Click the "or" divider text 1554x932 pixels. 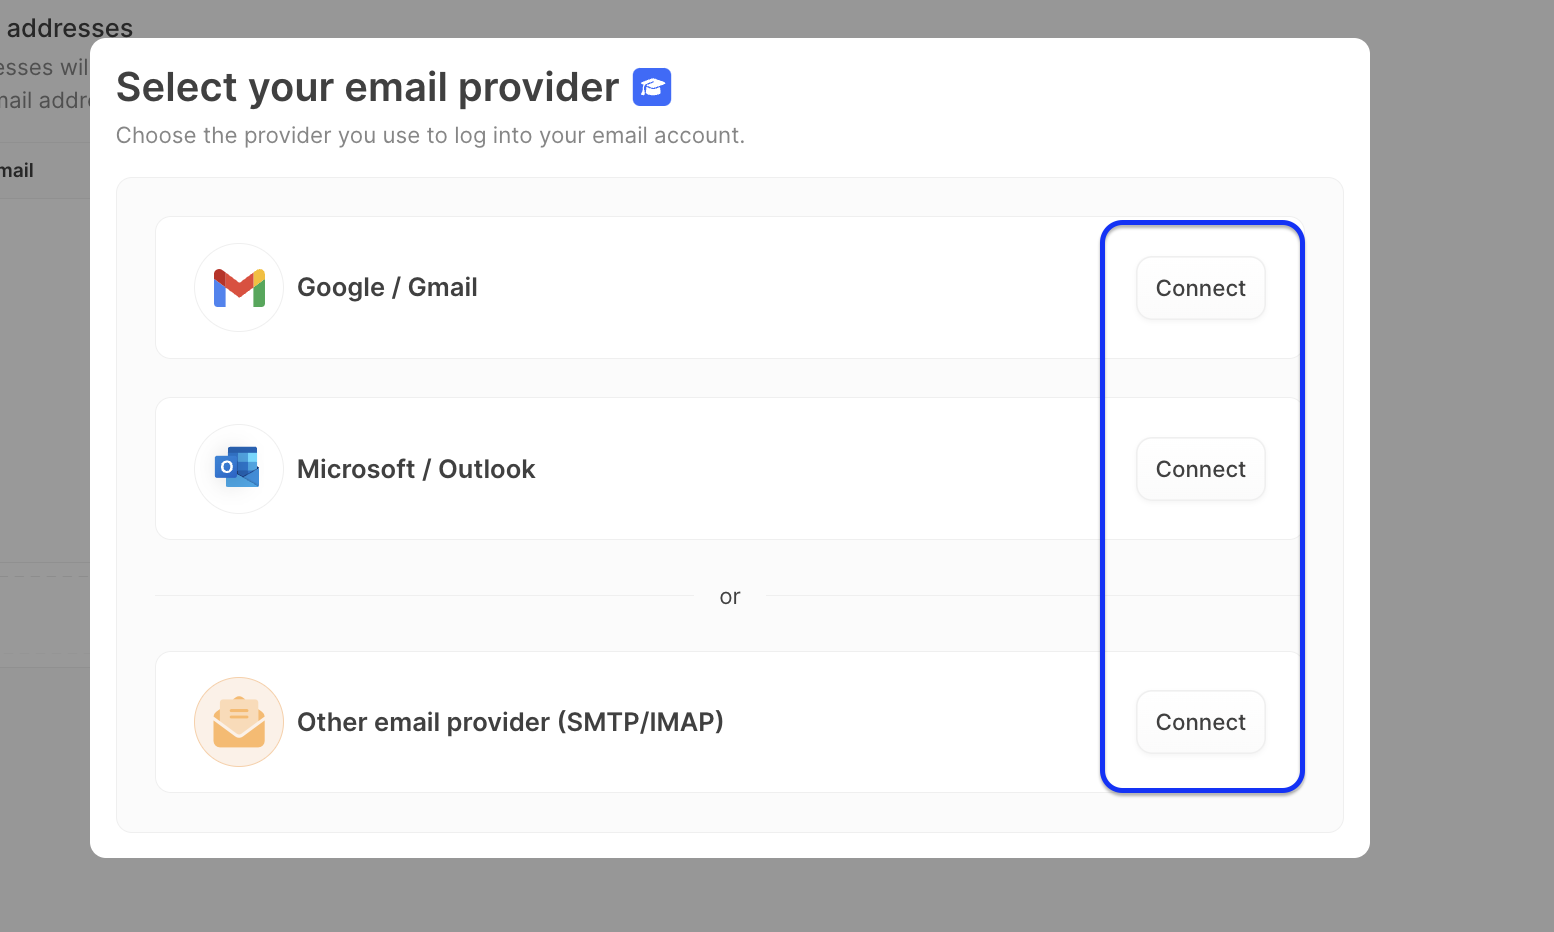coord(730,597)
